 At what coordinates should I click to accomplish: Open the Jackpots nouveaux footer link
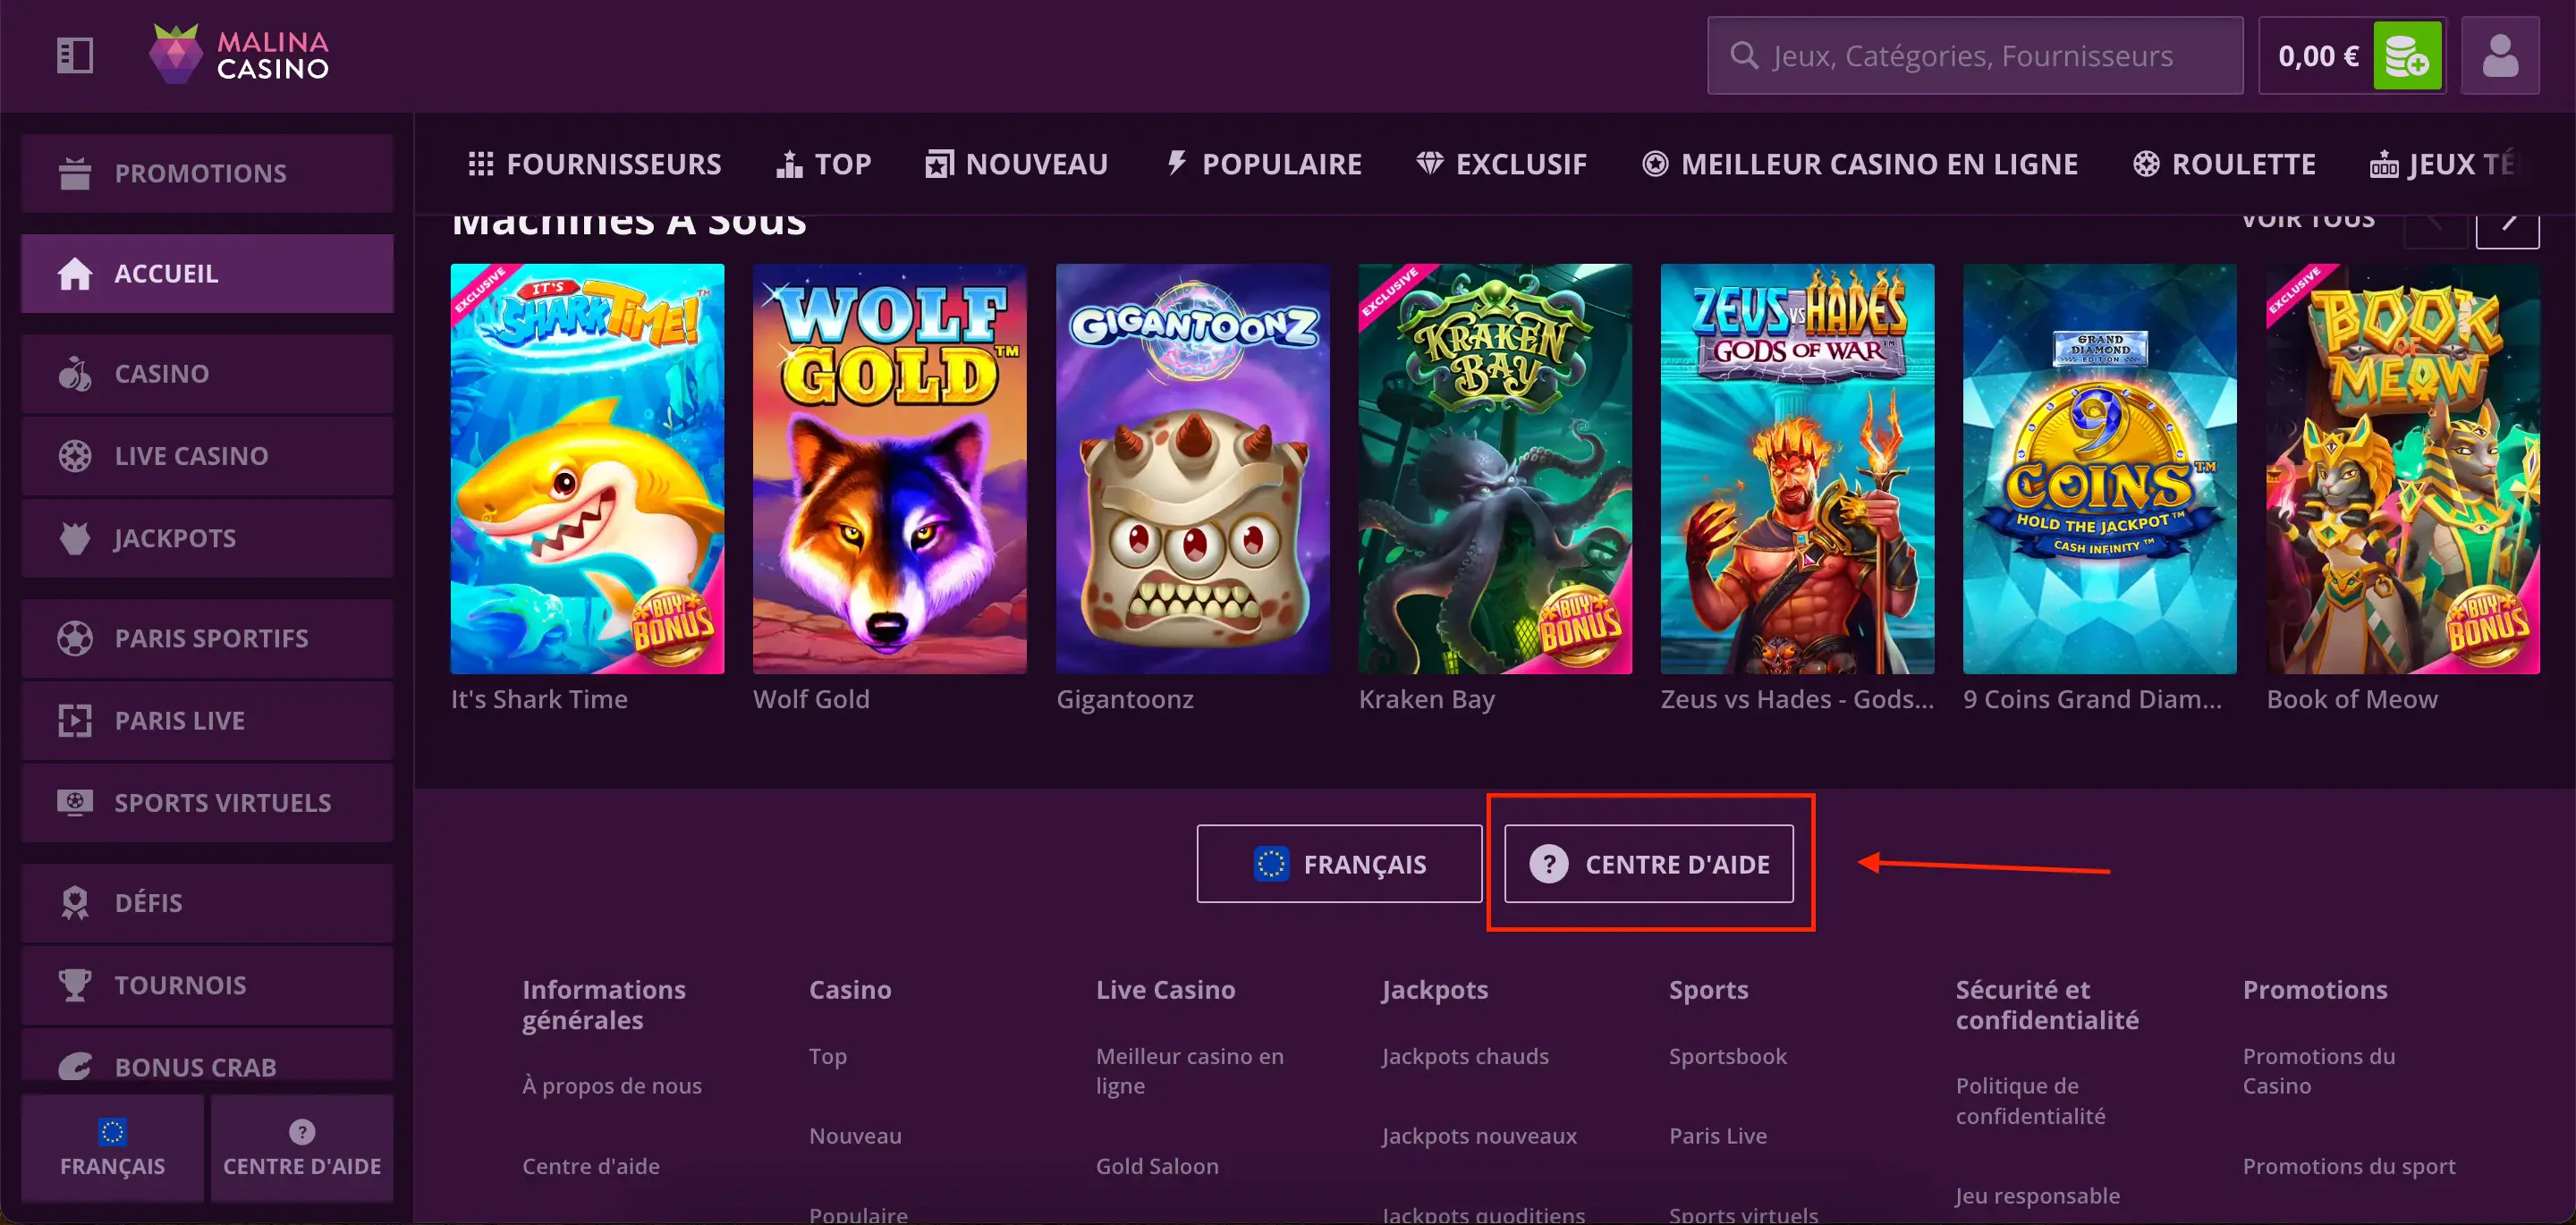(x=1479, y=1136)
